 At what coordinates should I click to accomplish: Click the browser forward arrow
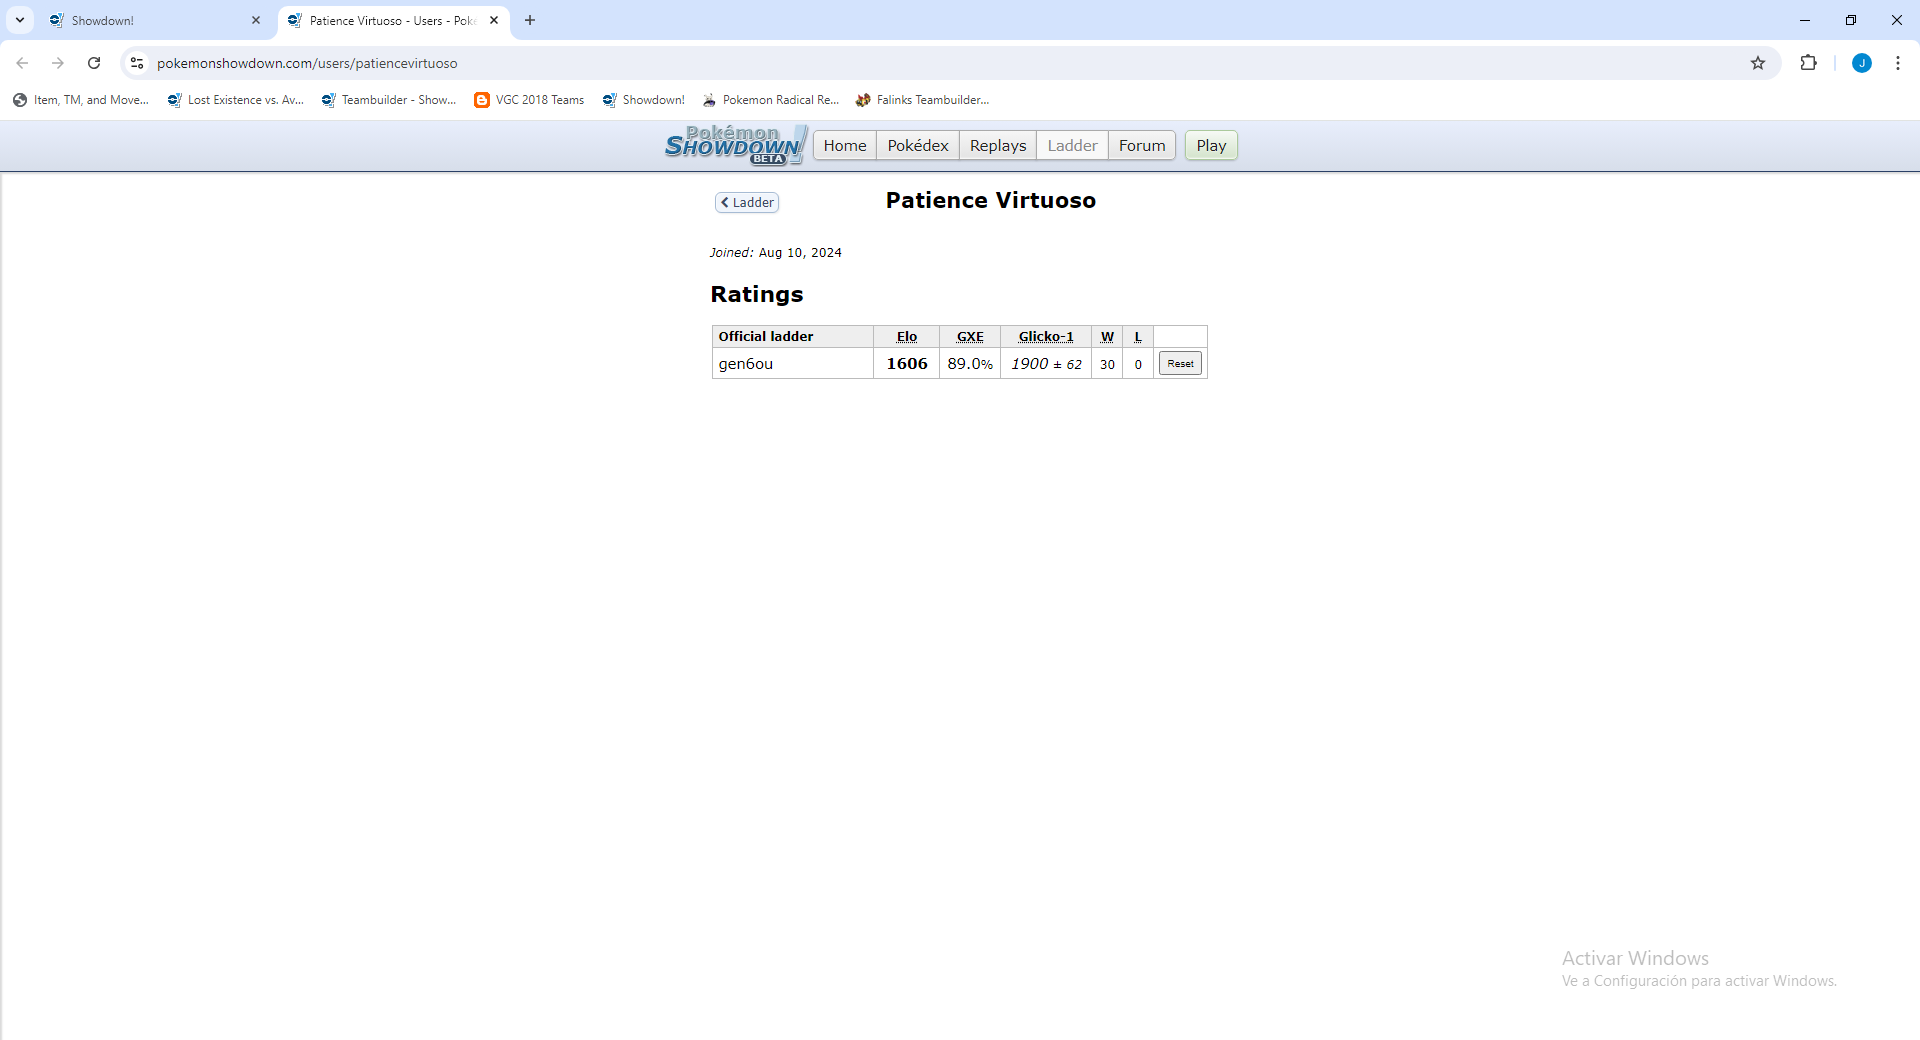coord(58,63)
